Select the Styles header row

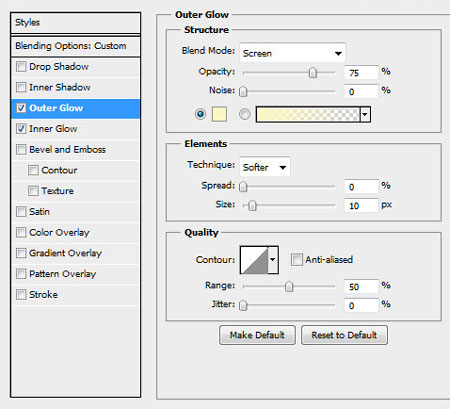(76, 23)
